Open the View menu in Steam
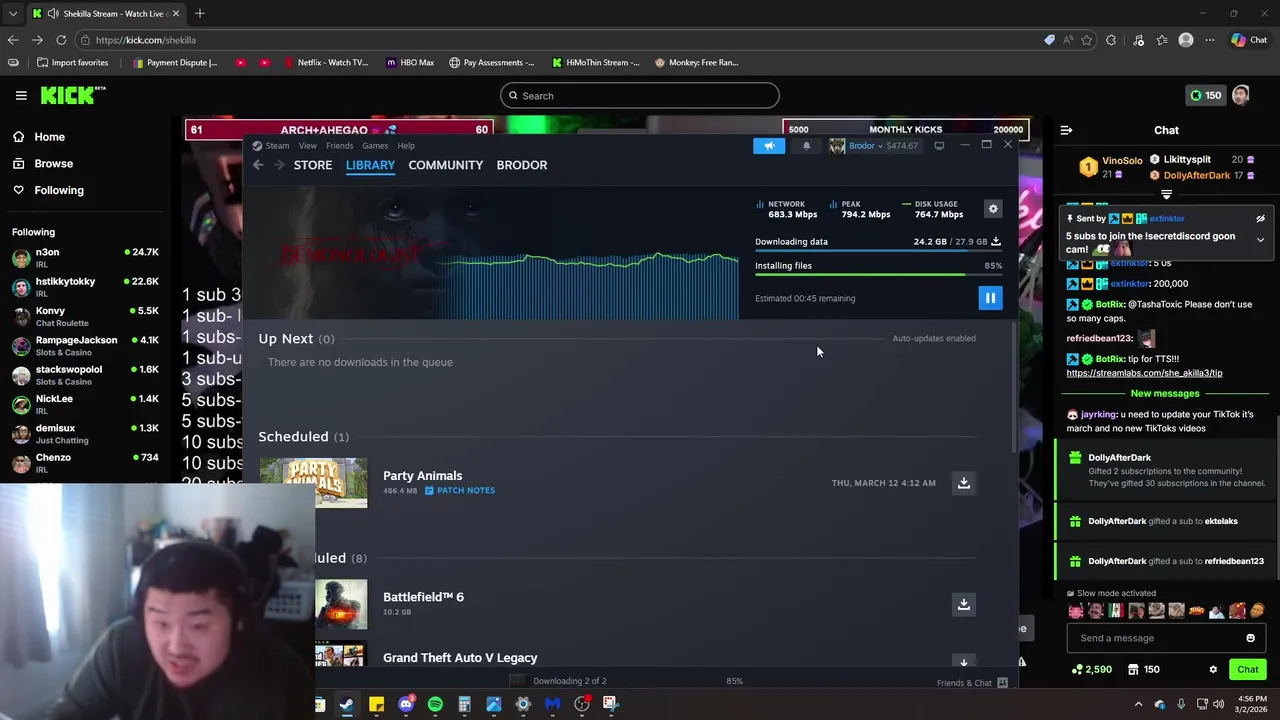 pos(307,146)
